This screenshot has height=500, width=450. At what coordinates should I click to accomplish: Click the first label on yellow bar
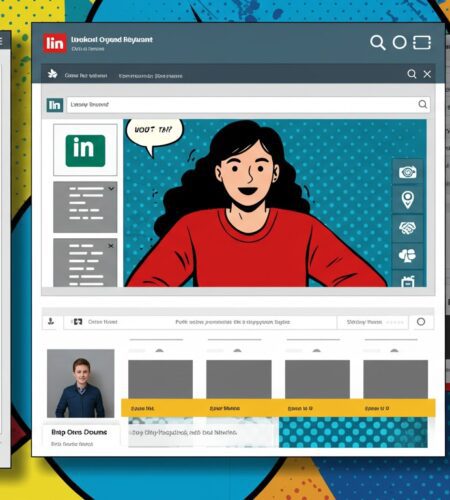143,408
